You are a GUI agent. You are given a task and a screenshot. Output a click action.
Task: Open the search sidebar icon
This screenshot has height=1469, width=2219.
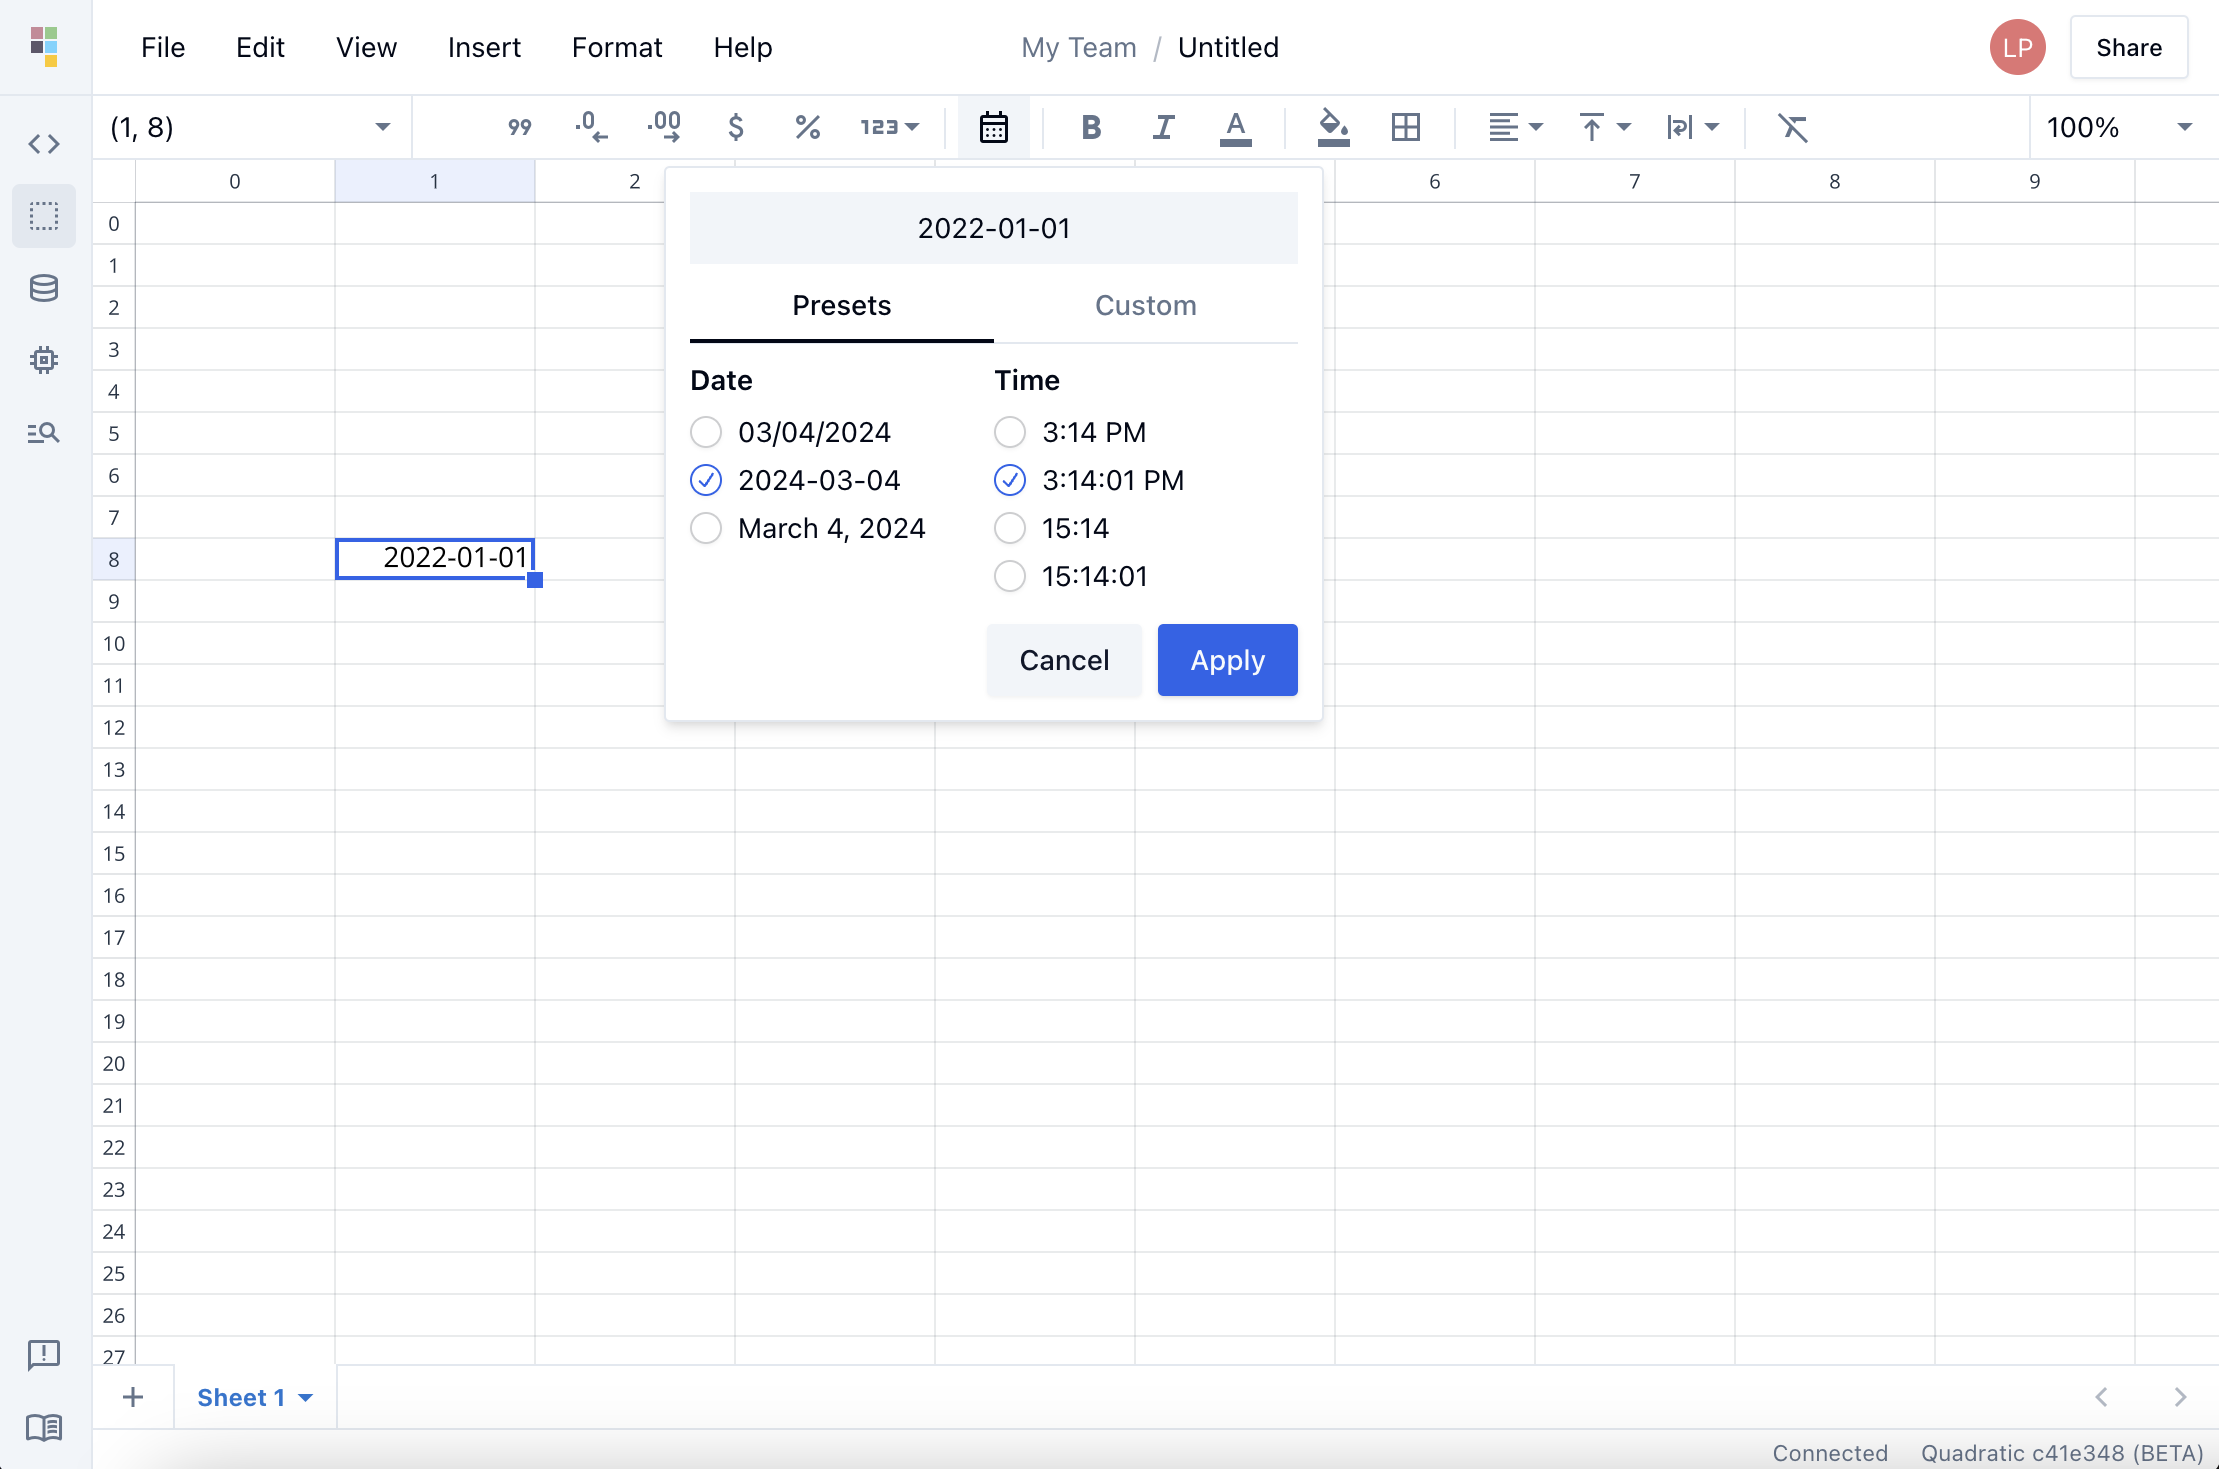(x=44, y=432)
